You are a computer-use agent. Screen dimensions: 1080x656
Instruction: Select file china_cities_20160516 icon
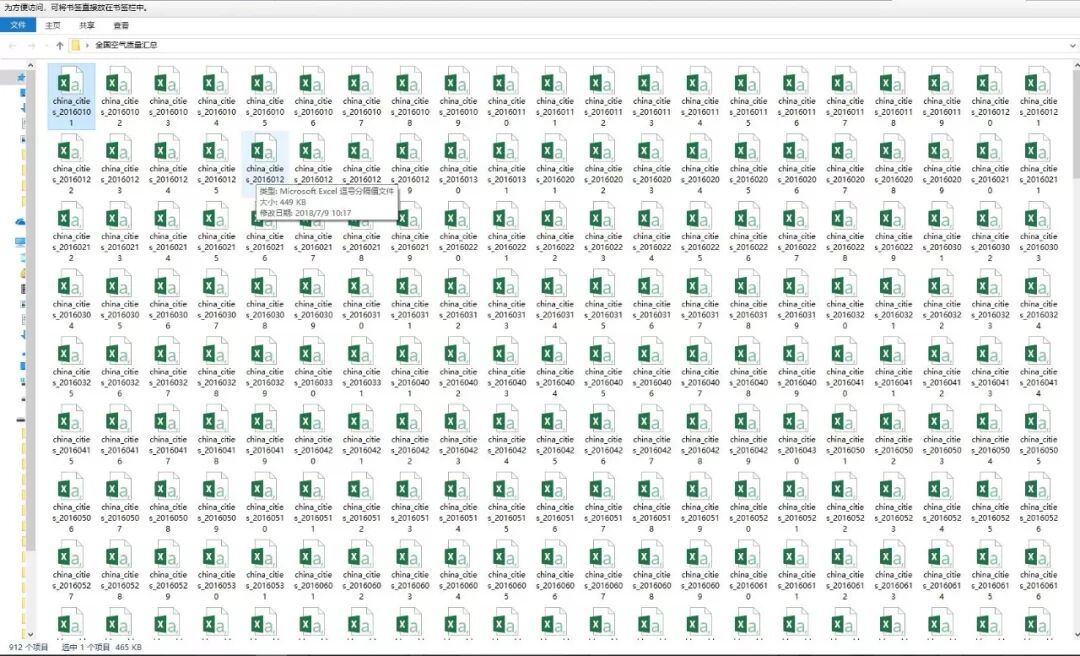554,487
